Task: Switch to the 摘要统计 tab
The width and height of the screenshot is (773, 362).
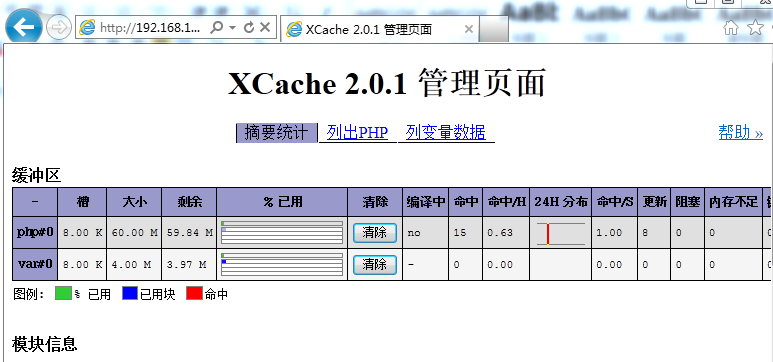Action: pyautogui.click(x=277, y=133)
